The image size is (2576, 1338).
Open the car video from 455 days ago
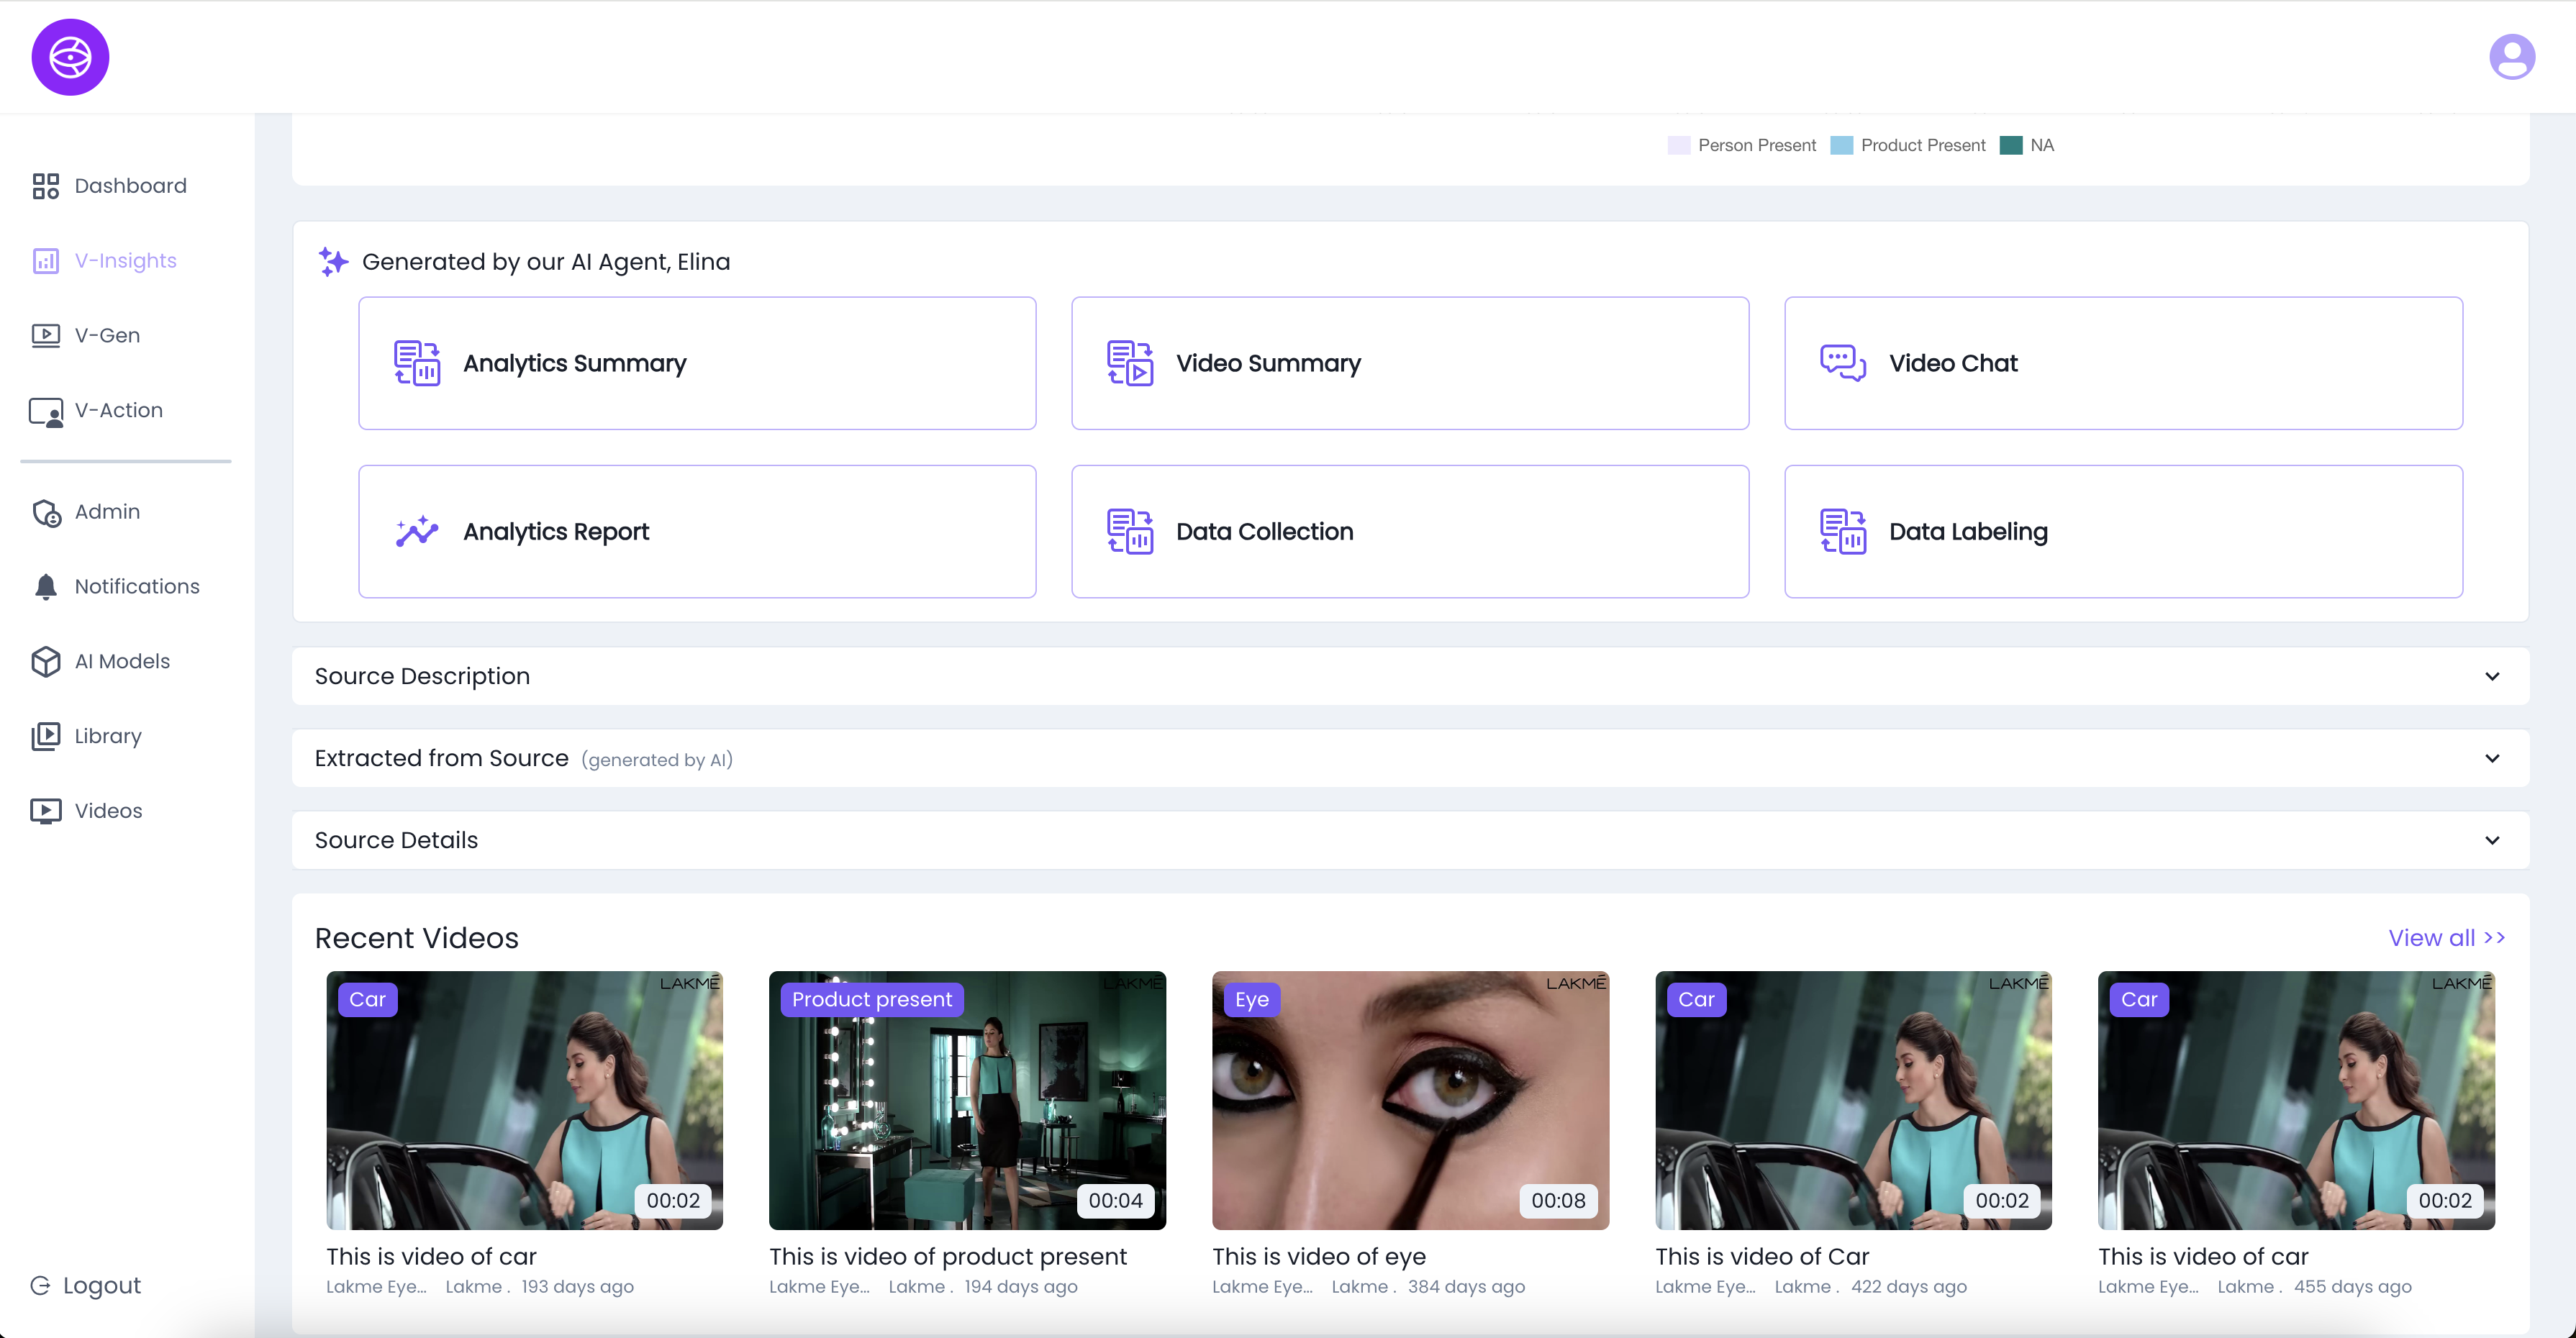(x=2296, y=1100)
